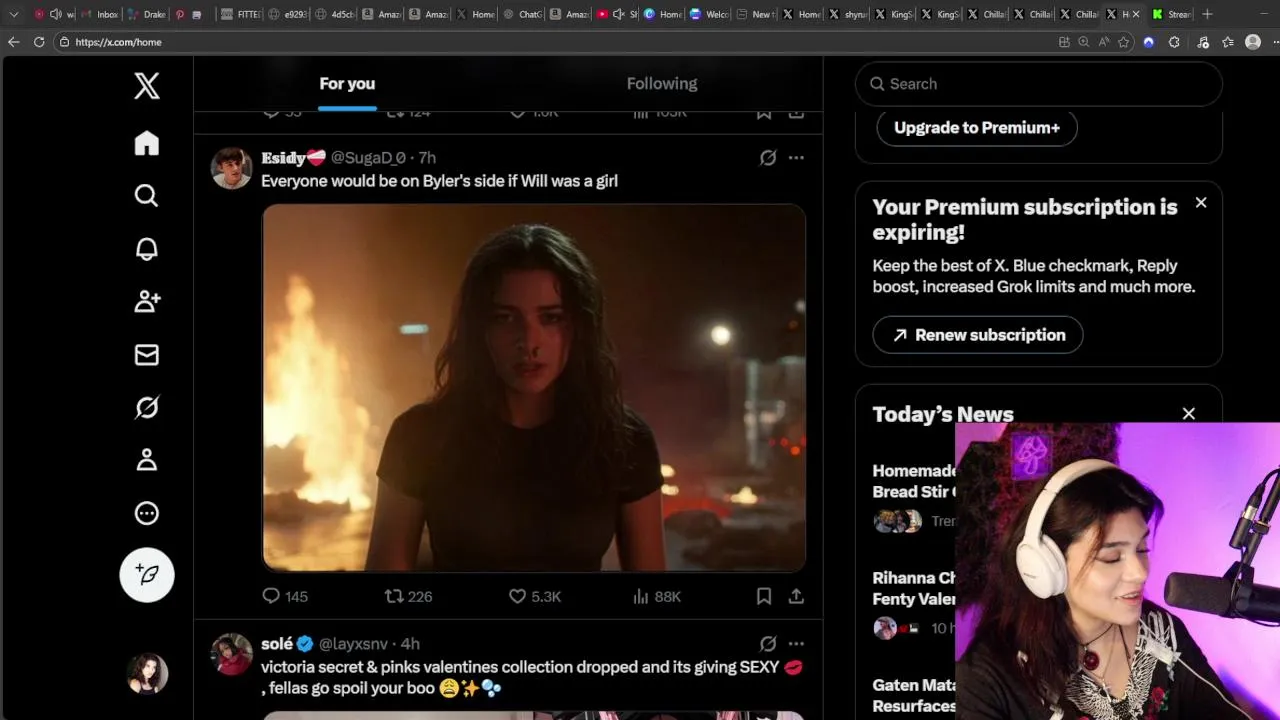Reply to Esidy's post showing 145 replies
This screenshot has width=1280, height=720.
click(x=285, y=596)
